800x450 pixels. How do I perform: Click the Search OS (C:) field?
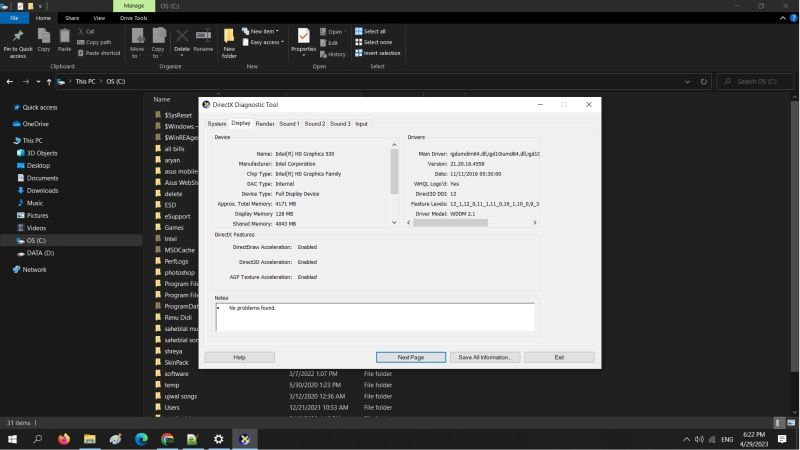pos(756,82)
